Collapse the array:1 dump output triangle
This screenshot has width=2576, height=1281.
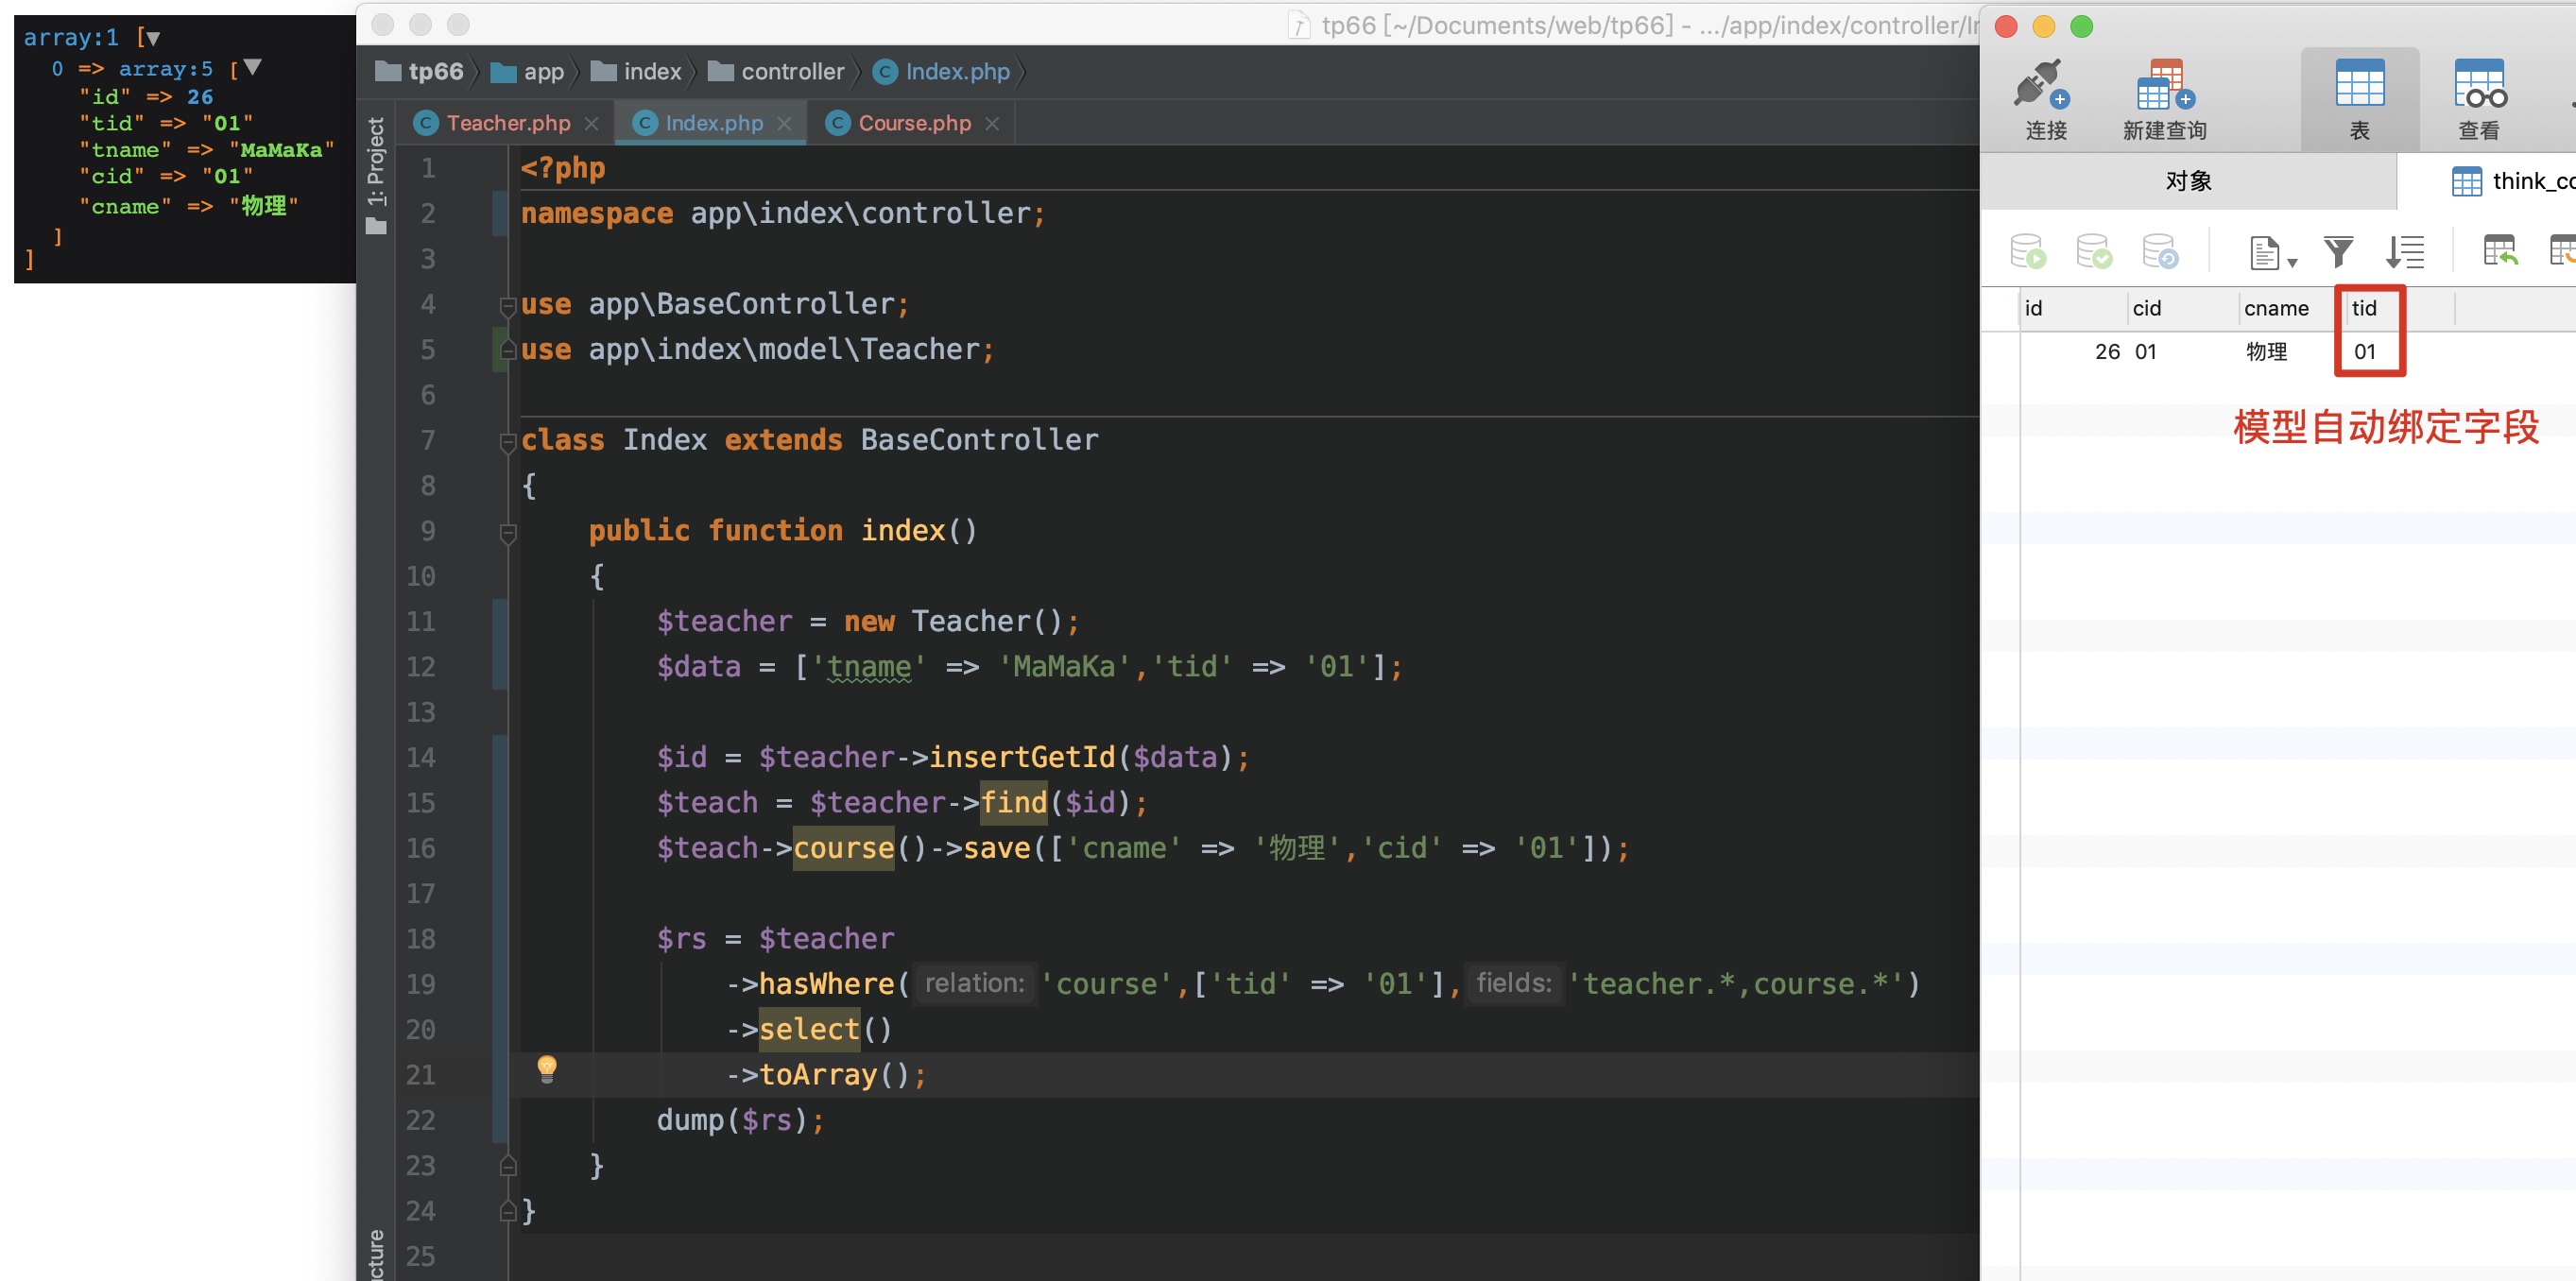click(152, 38)
